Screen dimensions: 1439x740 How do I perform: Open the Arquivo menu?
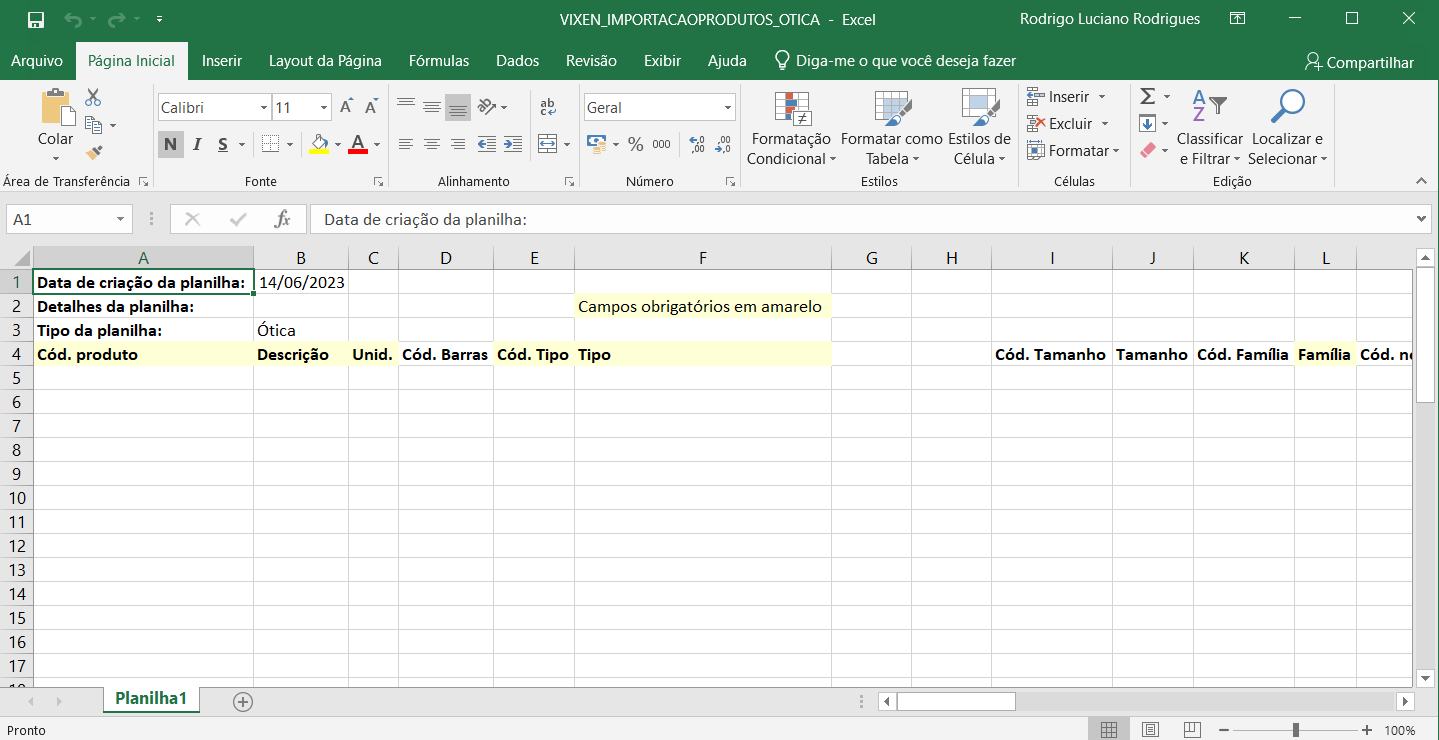[37, 61]
